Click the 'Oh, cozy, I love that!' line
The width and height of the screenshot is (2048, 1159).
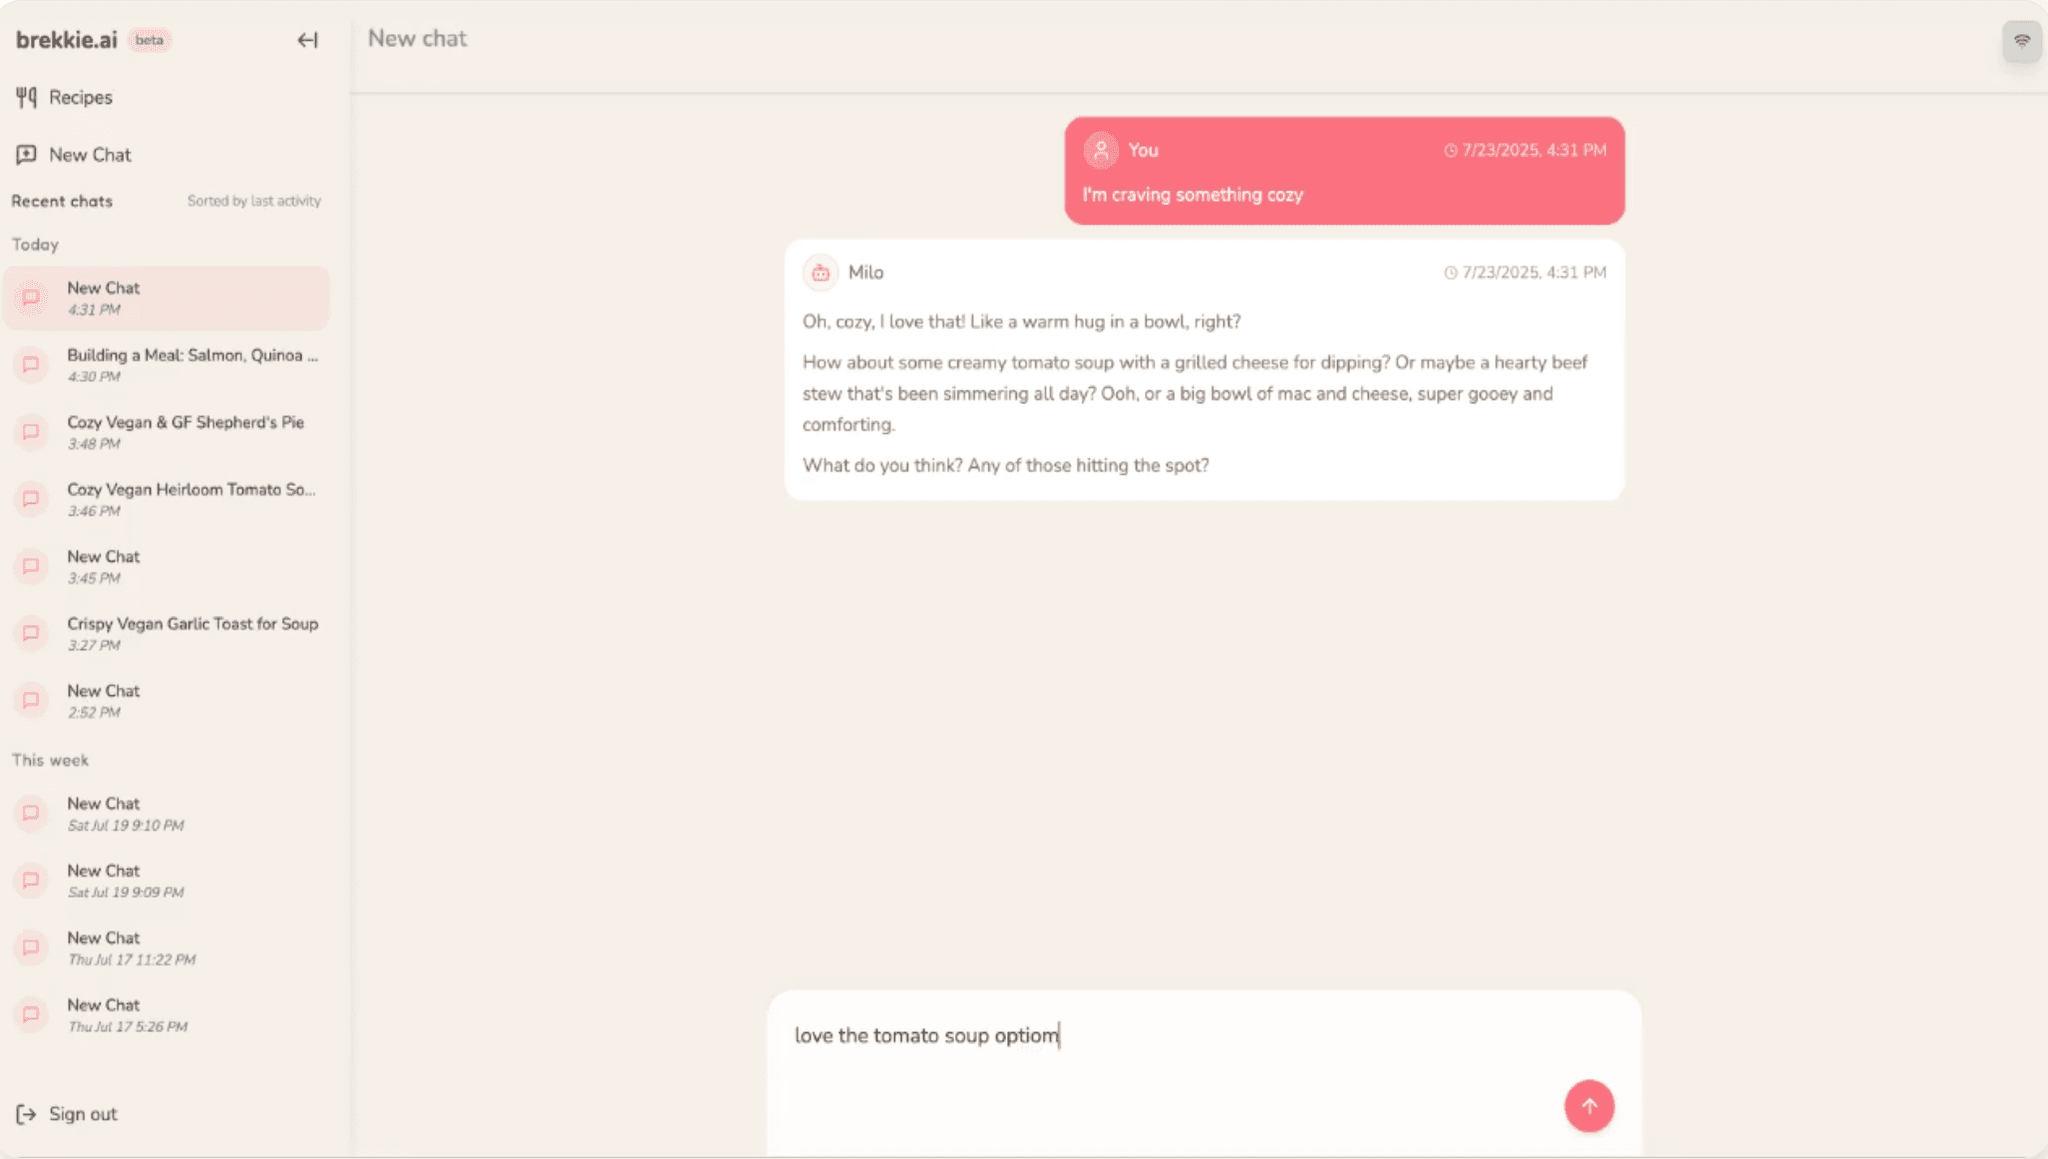(x=1021, y=321)
